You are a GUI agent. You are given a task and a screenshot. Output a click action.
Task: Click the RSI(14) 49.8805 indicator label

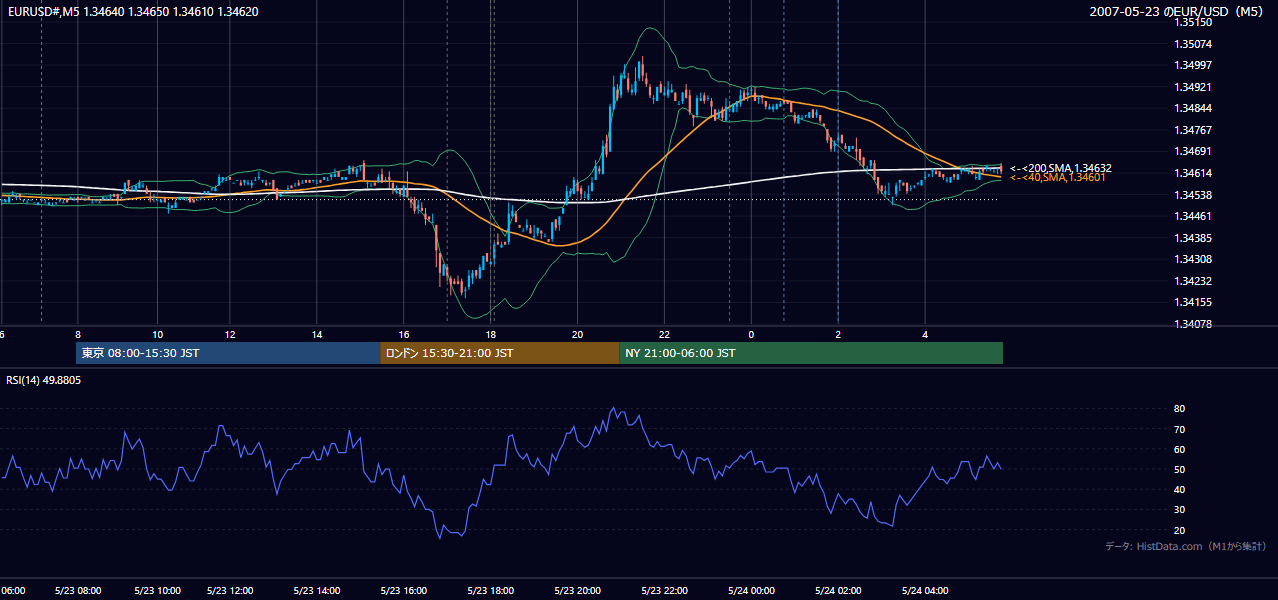(x=44, y=380)
